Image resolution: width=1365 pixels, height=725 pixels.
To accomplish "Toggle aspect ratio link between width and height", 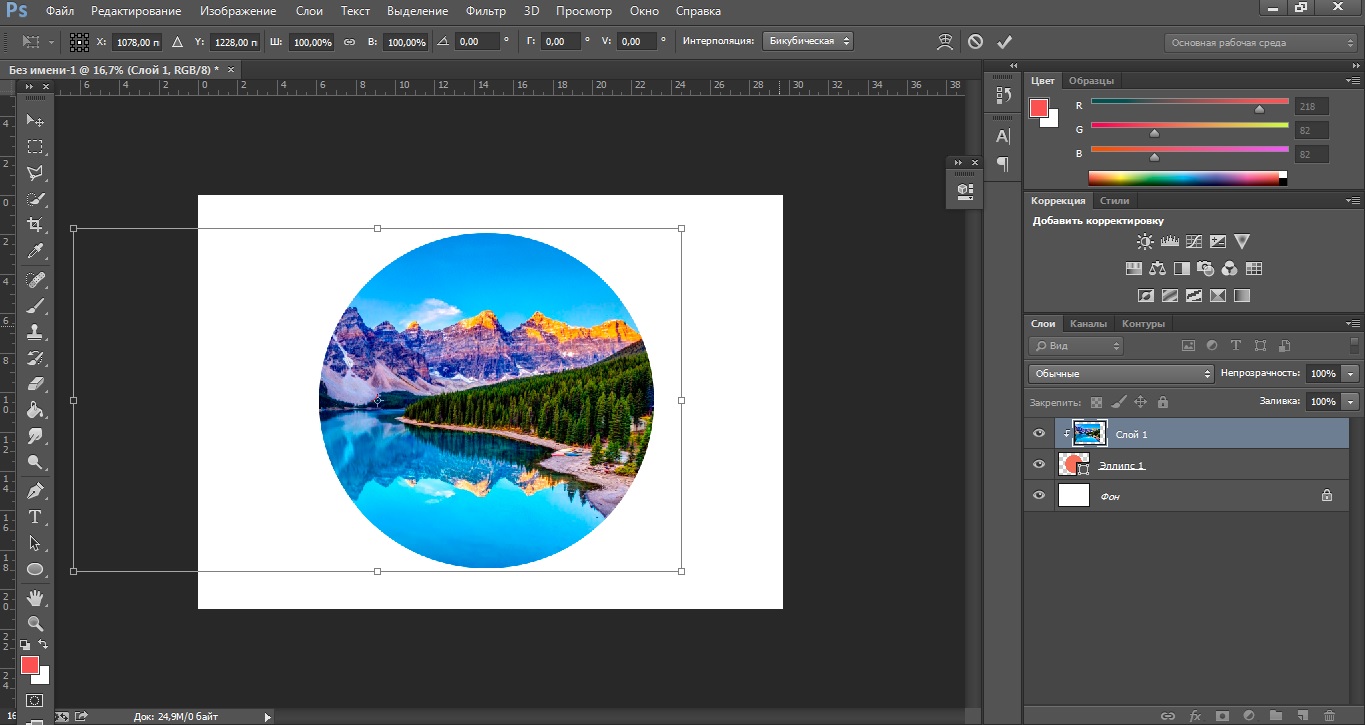I will tap(349, 42).
